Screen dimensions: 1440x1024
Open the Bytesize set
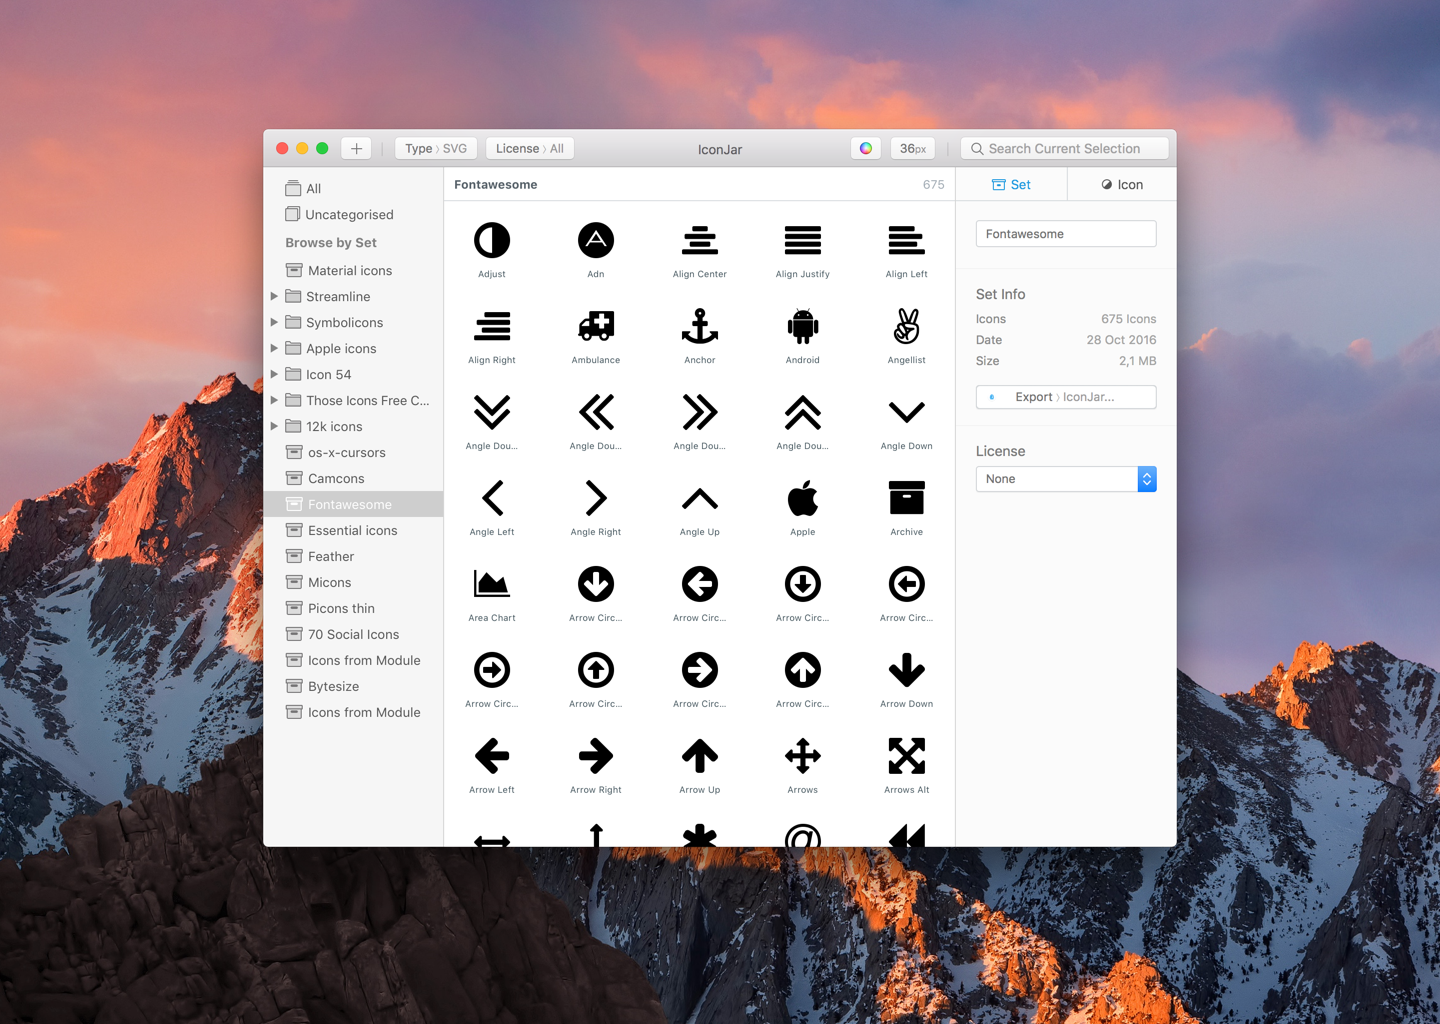point(354,687)
